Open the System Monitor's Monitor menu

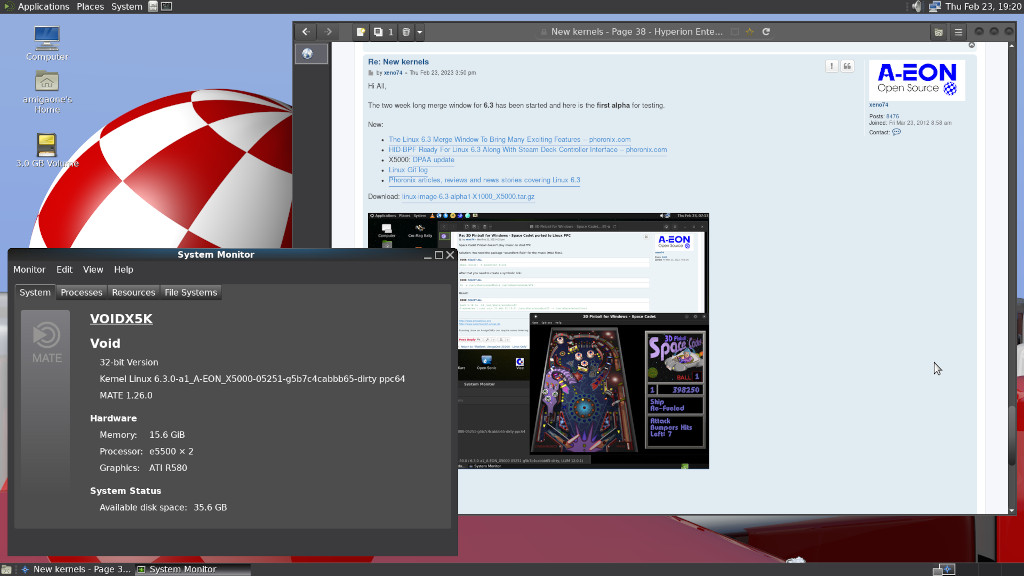29,270
